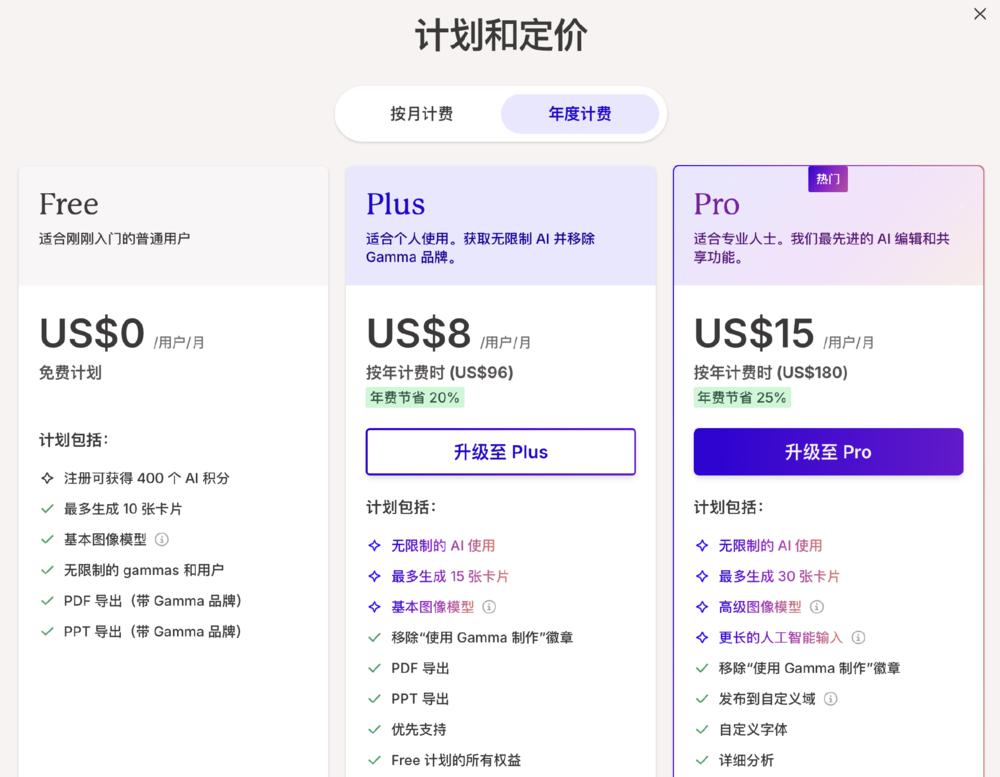Click sparkle icon next to Plus 无限制的 AI 使用

pyautogui.click(x=374, y=546)
